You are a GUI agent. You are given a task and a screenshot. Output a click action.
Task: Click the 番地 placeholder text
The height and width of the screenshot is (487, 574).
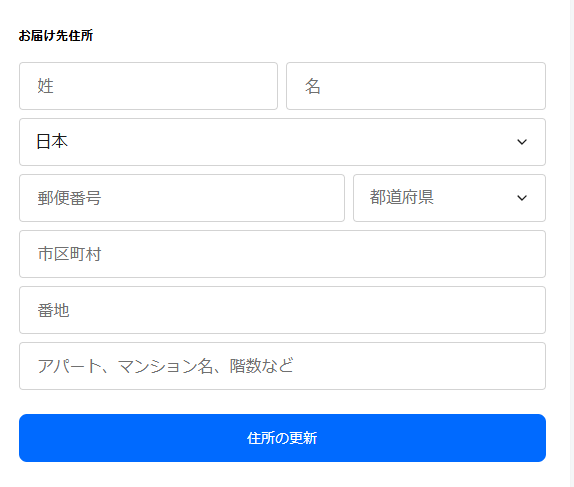point(53,310)
